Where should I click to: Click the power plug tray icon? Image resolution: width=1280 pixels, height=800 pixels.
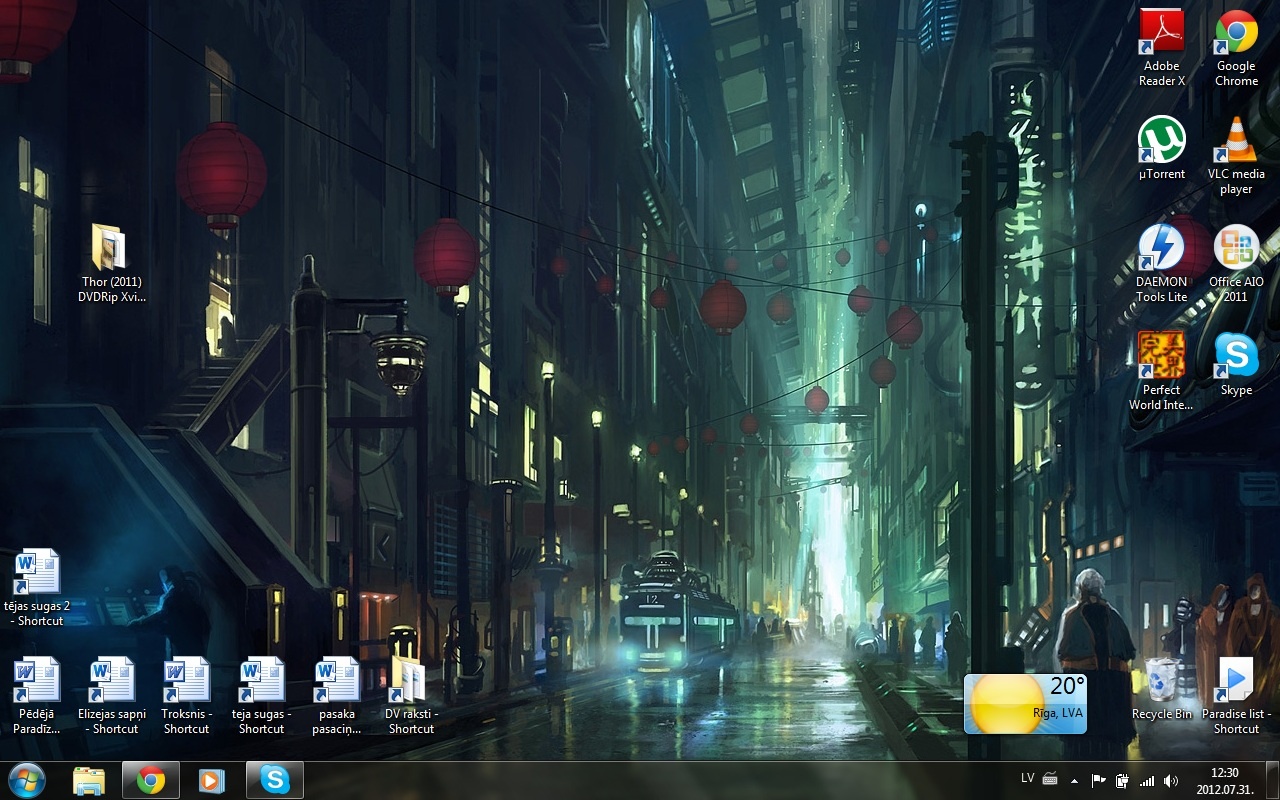pos(1122,780)
